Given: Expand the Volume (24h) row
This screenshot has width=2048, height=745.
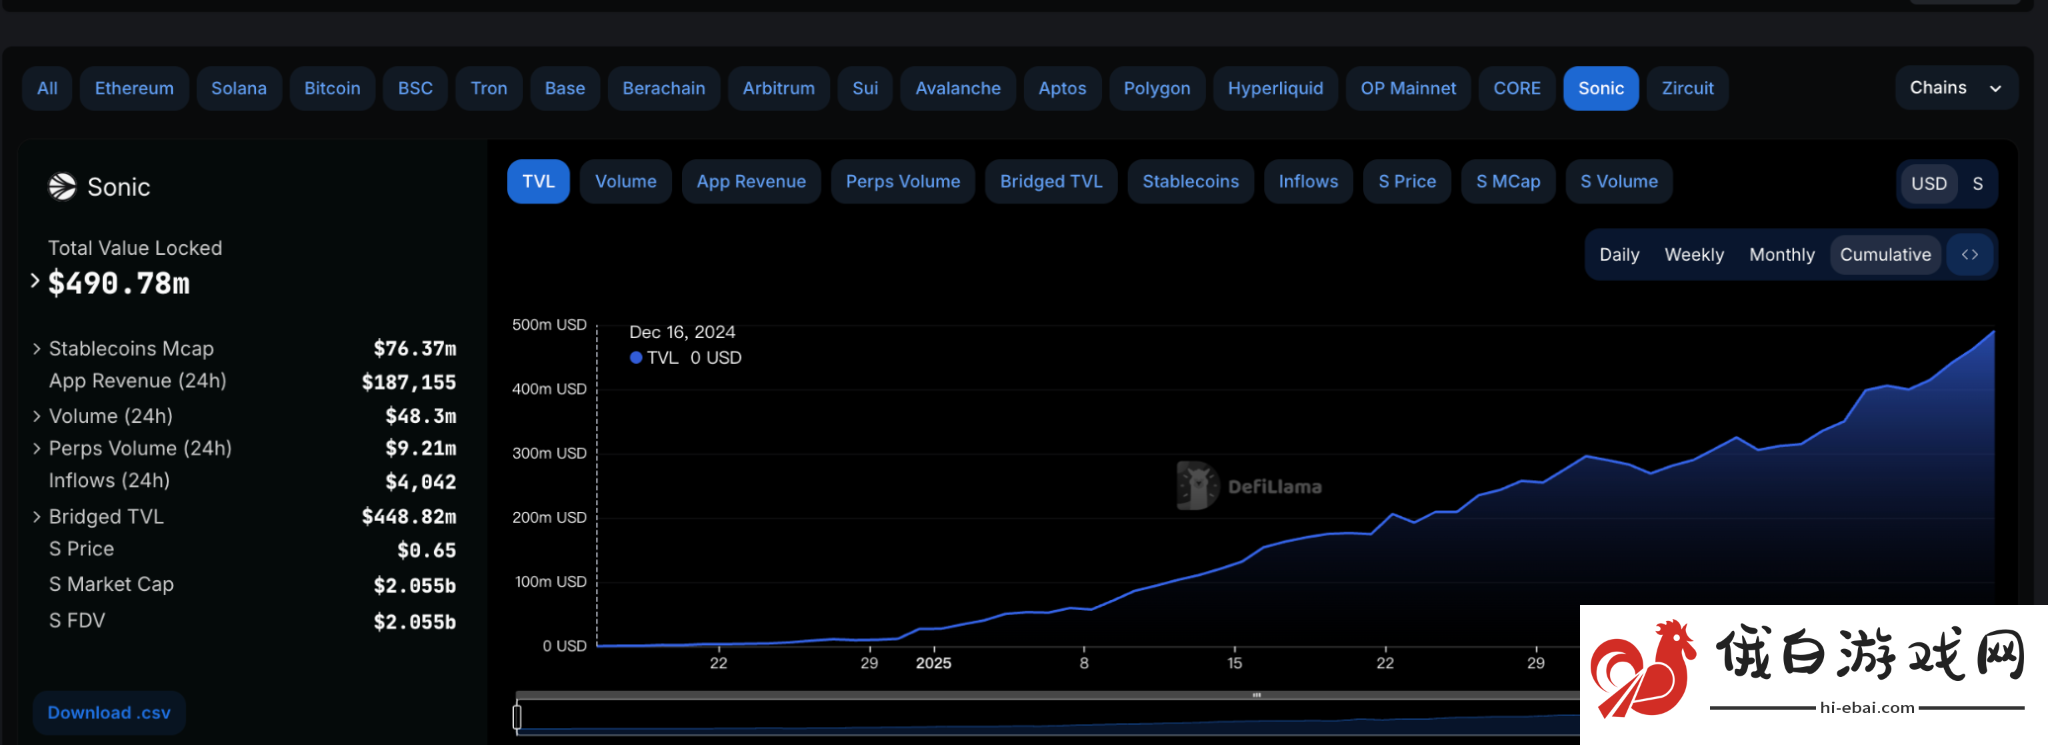Looking at the screenshot, I should [x=37, y=416].
